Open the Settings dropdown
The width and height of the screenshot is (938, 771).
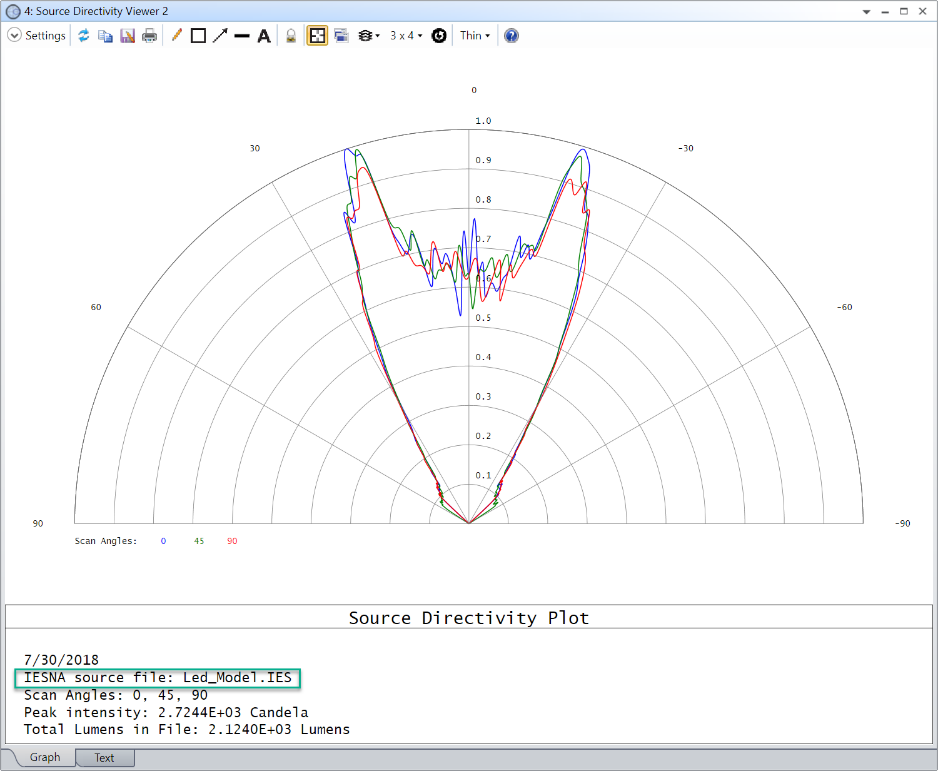click(x=36, y=35)
